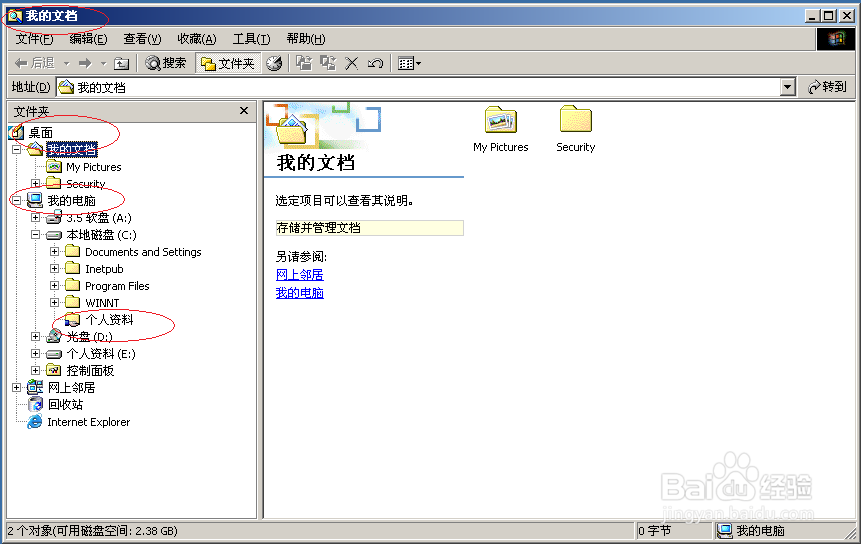
Task: Open the 文件(F) menu
Action: point(34,39)
